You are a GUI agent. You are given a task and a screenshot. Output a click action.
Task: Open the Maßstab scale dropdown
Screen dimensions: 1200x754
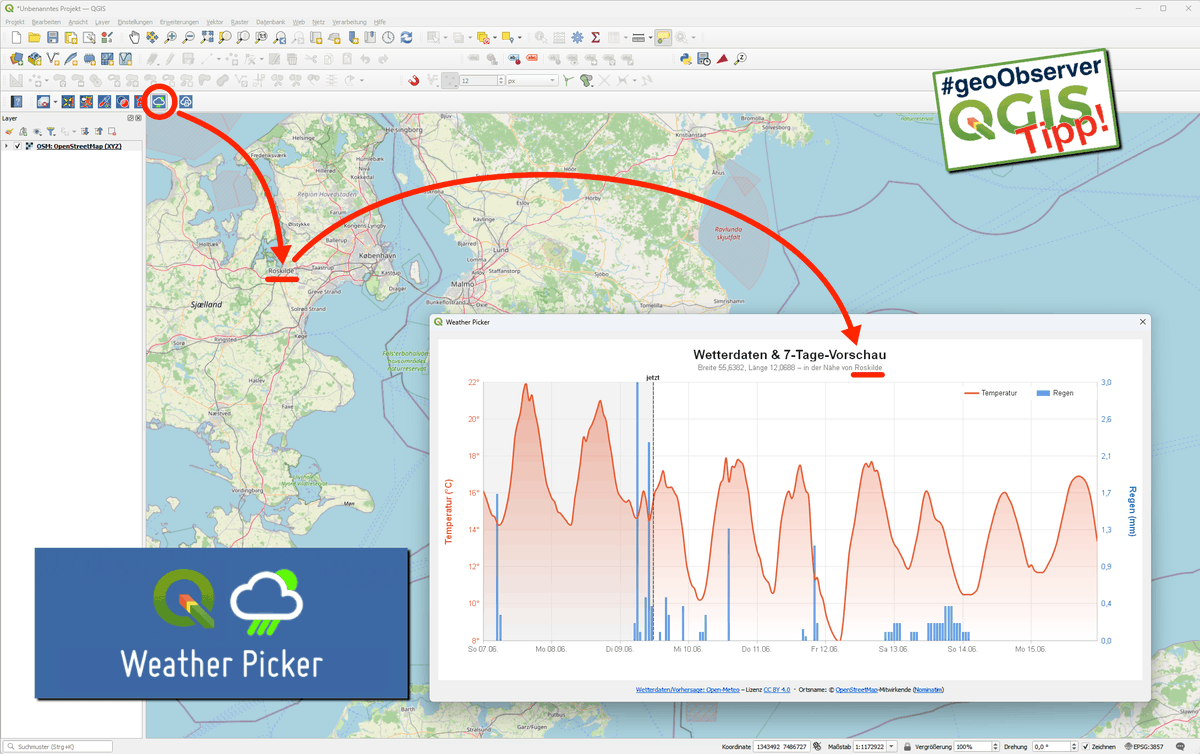(891, 746)
